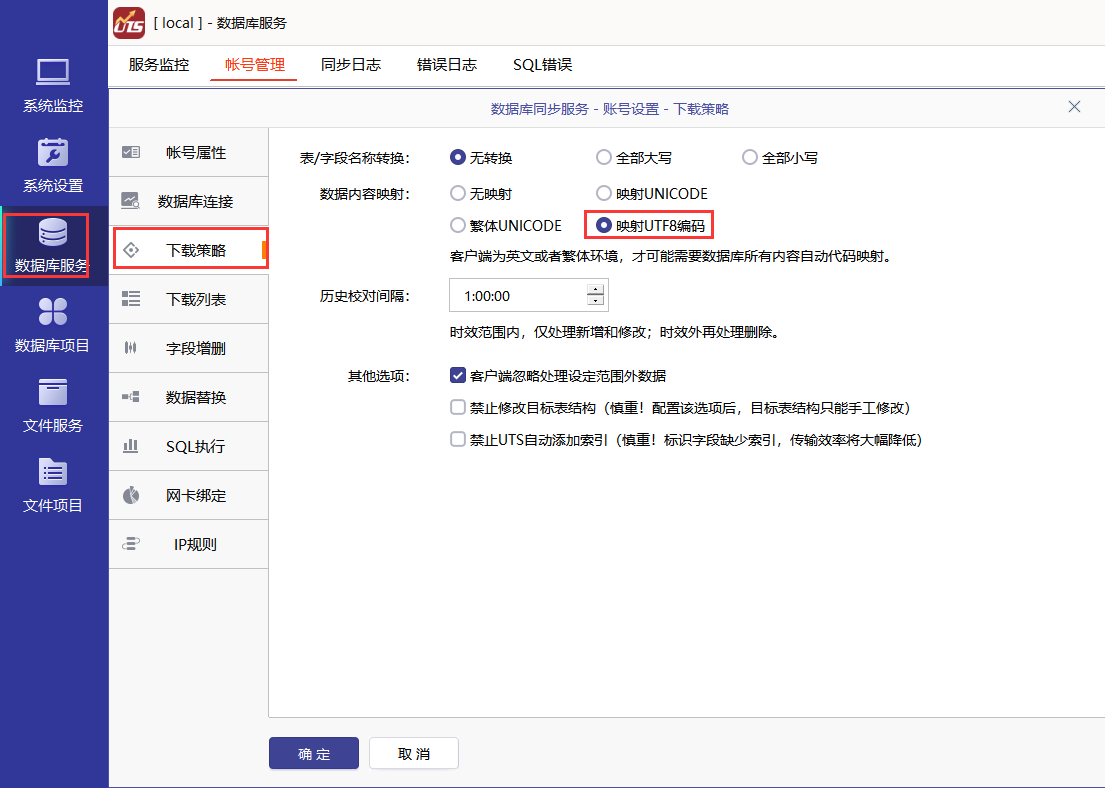Click the 其他选项 label
The width and height of the screenshot is (1105, 788).
(x=378, y=376)
